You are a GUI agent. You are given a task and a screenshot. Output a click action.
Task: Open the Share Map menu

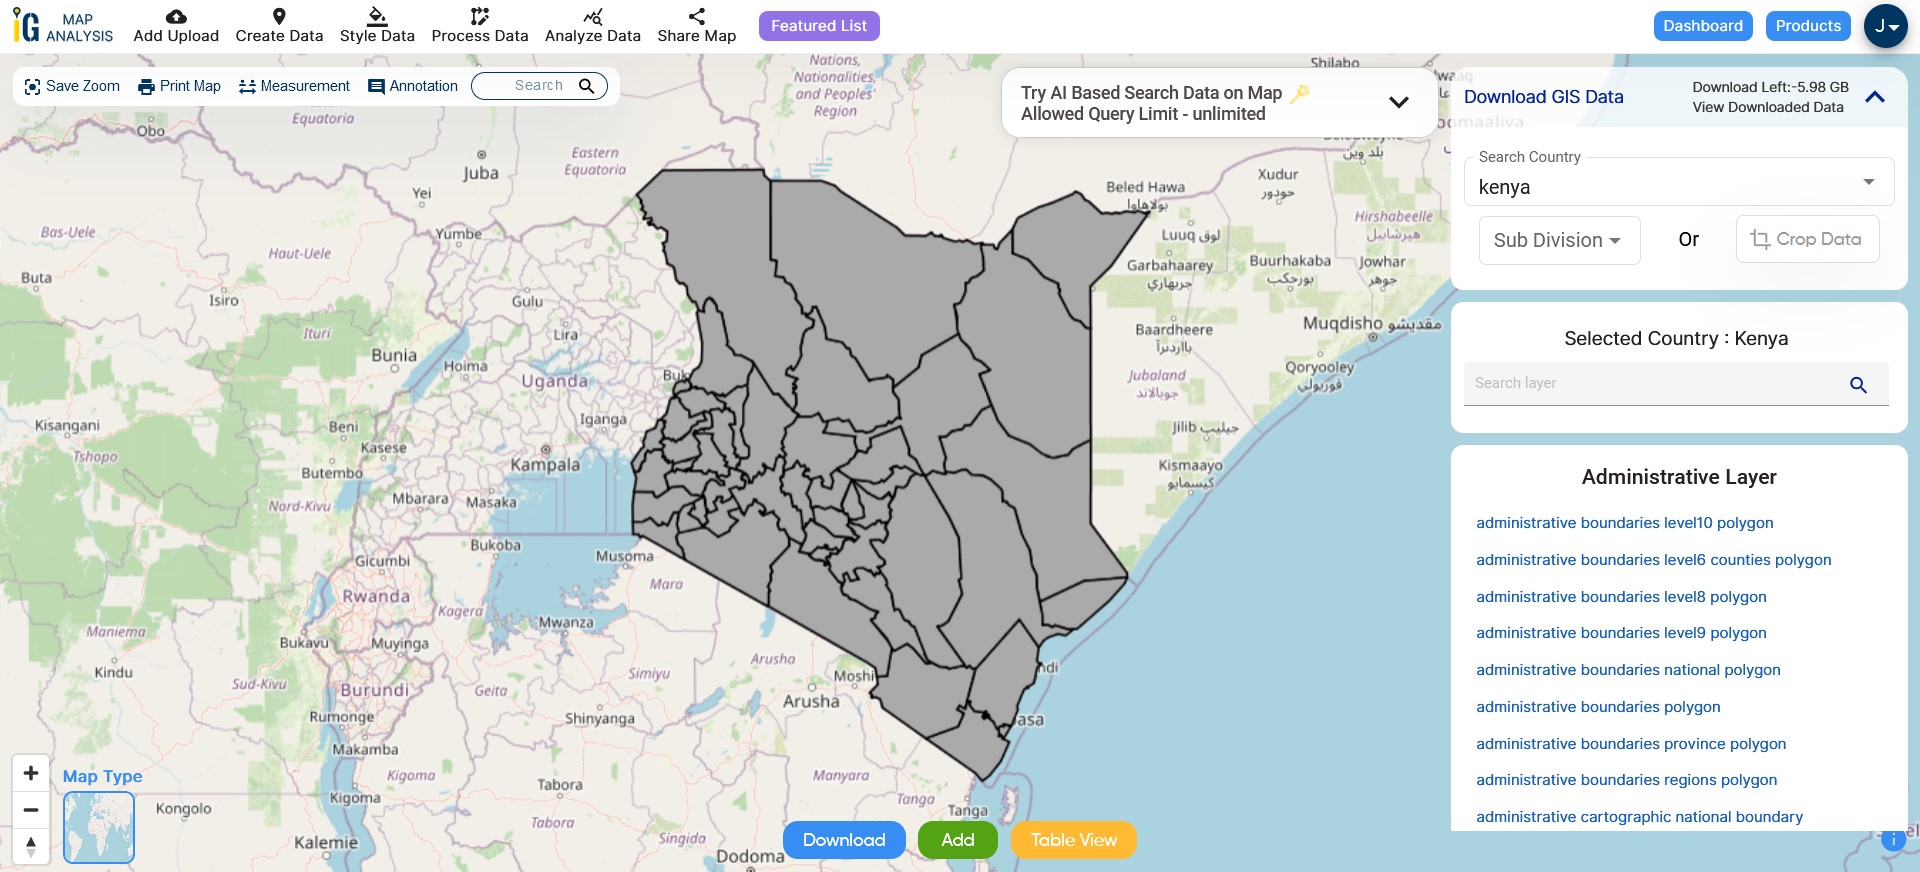697,26
